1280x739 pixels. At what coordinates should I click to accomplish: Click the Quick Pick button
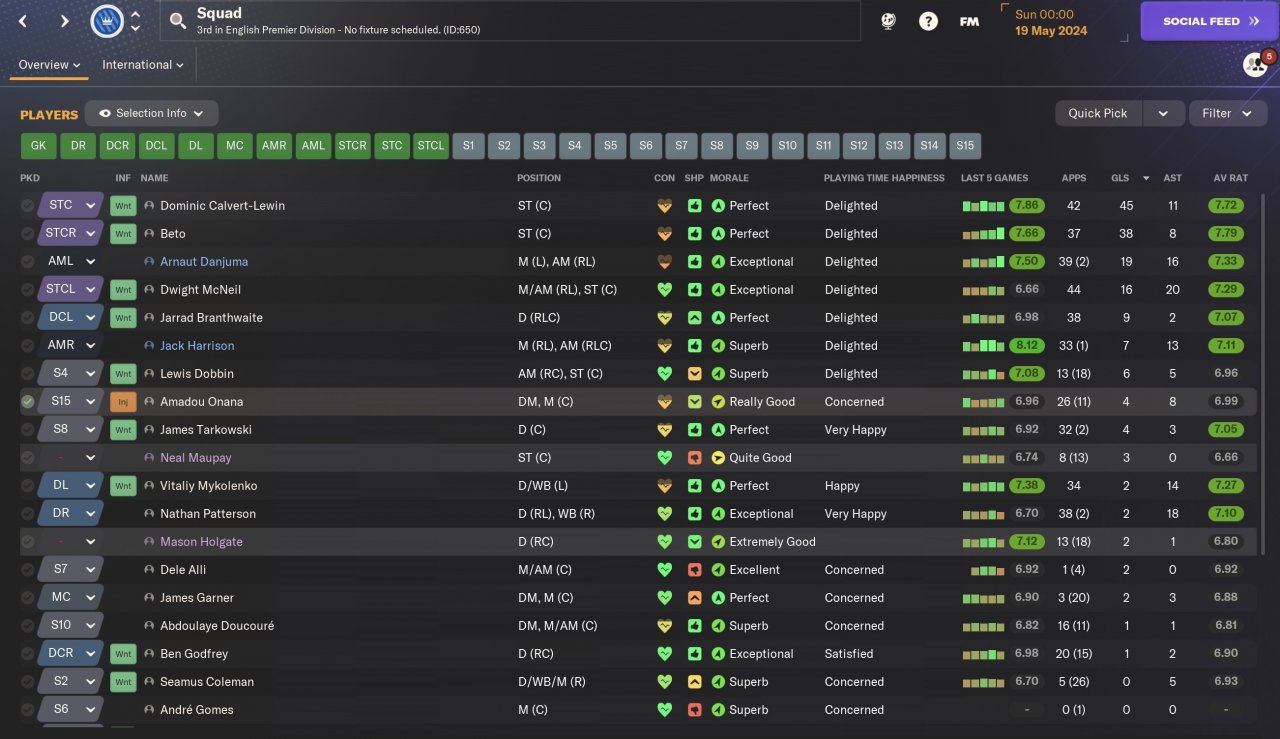pyautogui.click(x=1098, y=114)
